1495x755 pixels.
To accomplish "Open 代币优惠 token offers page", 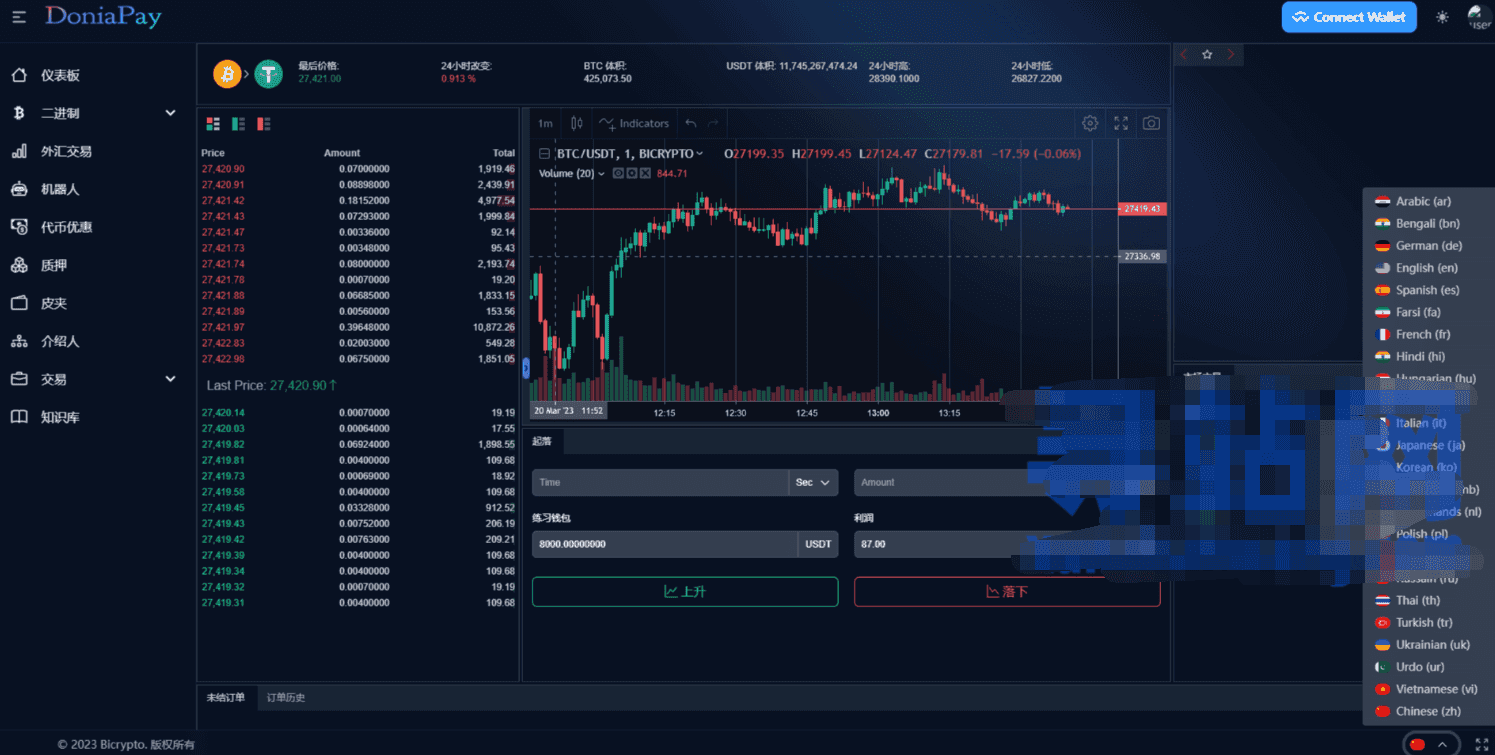I will [x=66, y=227].
